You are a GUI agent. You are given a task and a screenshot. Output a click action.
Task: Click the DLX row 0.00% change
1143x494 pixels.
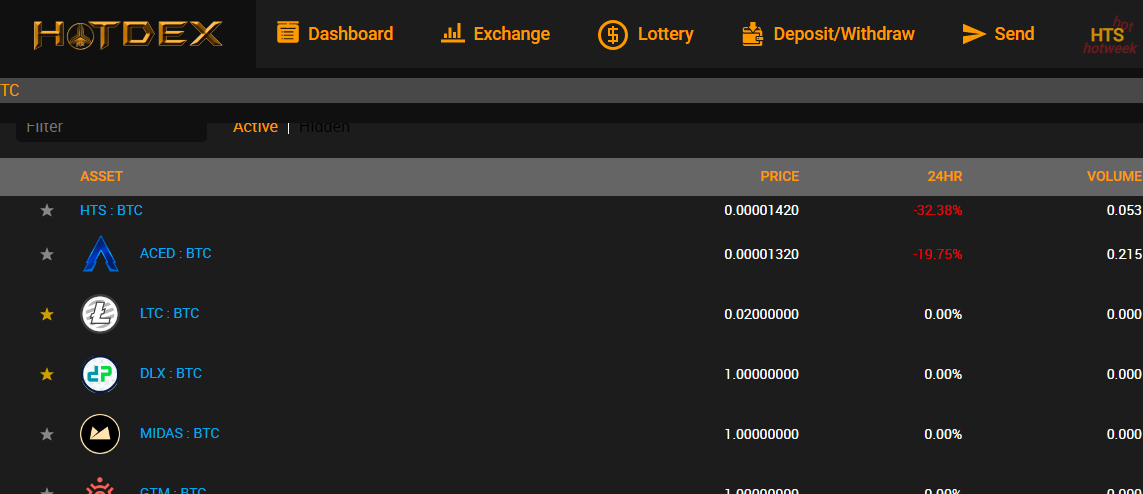pos(943,374)
